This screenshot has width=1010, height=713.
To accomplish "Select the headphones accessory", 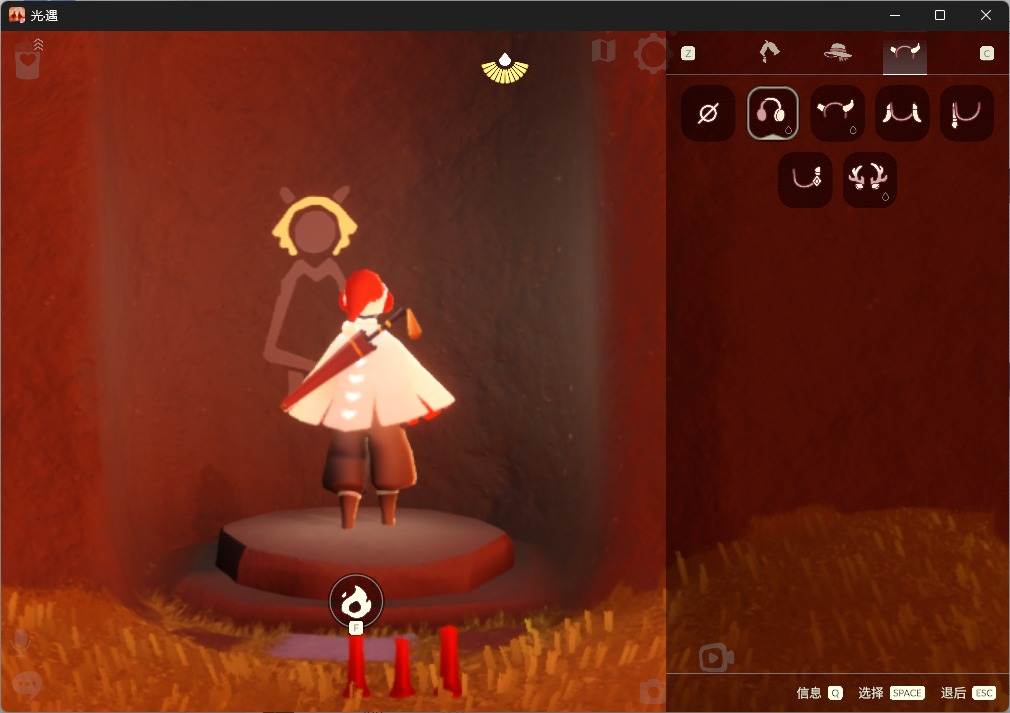I will (x=773, y=113).
